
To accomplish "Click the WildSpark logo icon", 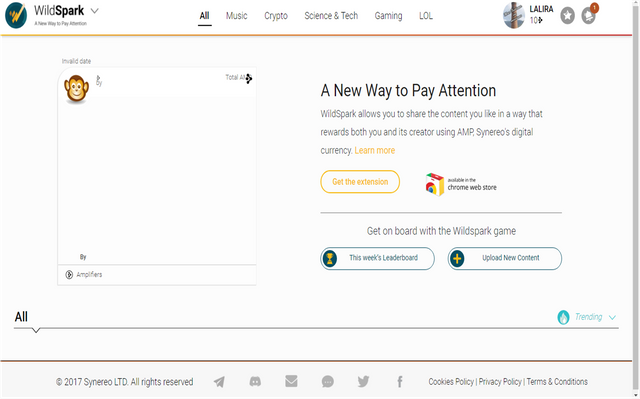I will 16,15.
